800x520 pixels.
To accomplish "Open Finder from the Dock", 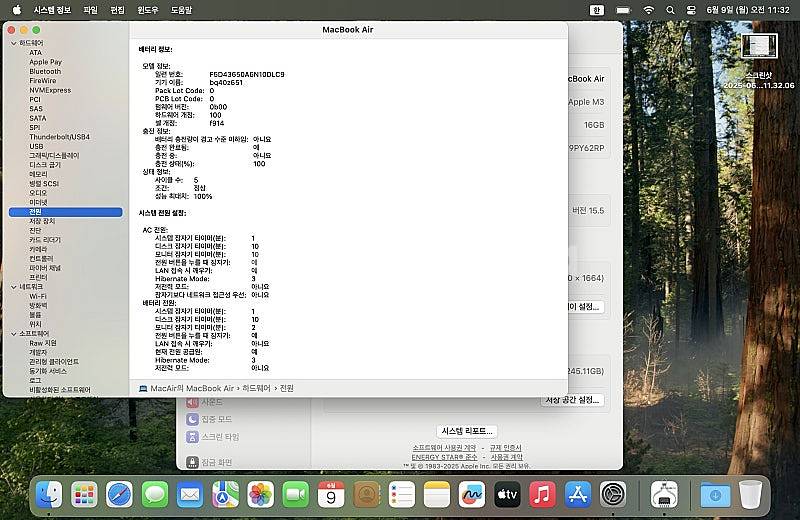I will 49,494.
